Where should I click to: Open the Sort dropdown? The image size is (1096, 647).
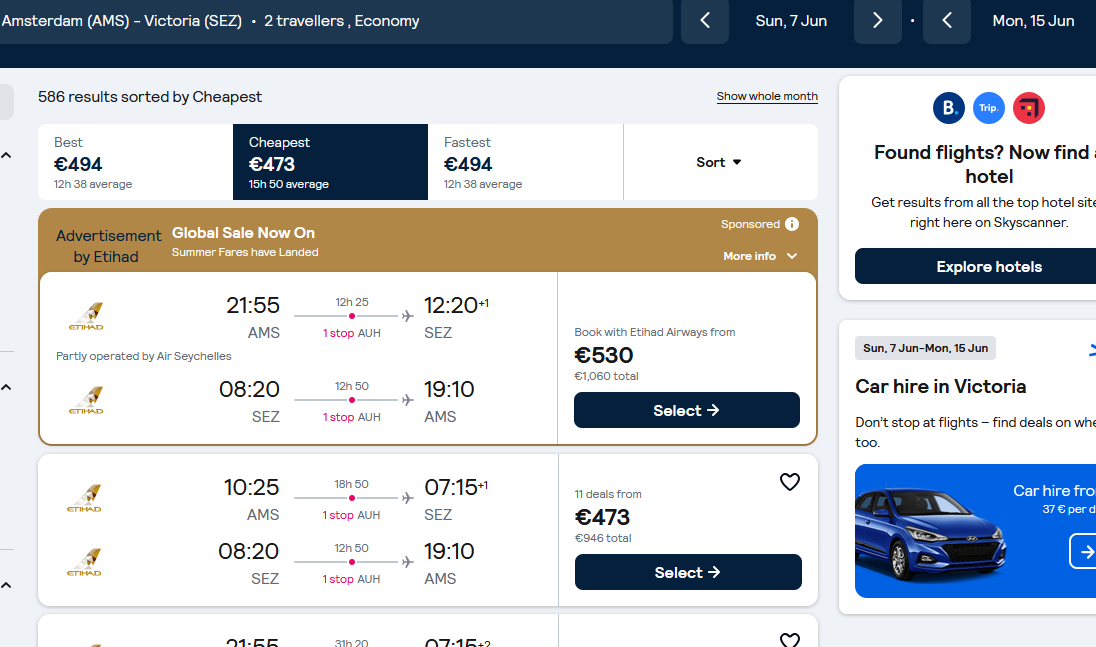tap(719, 162)
